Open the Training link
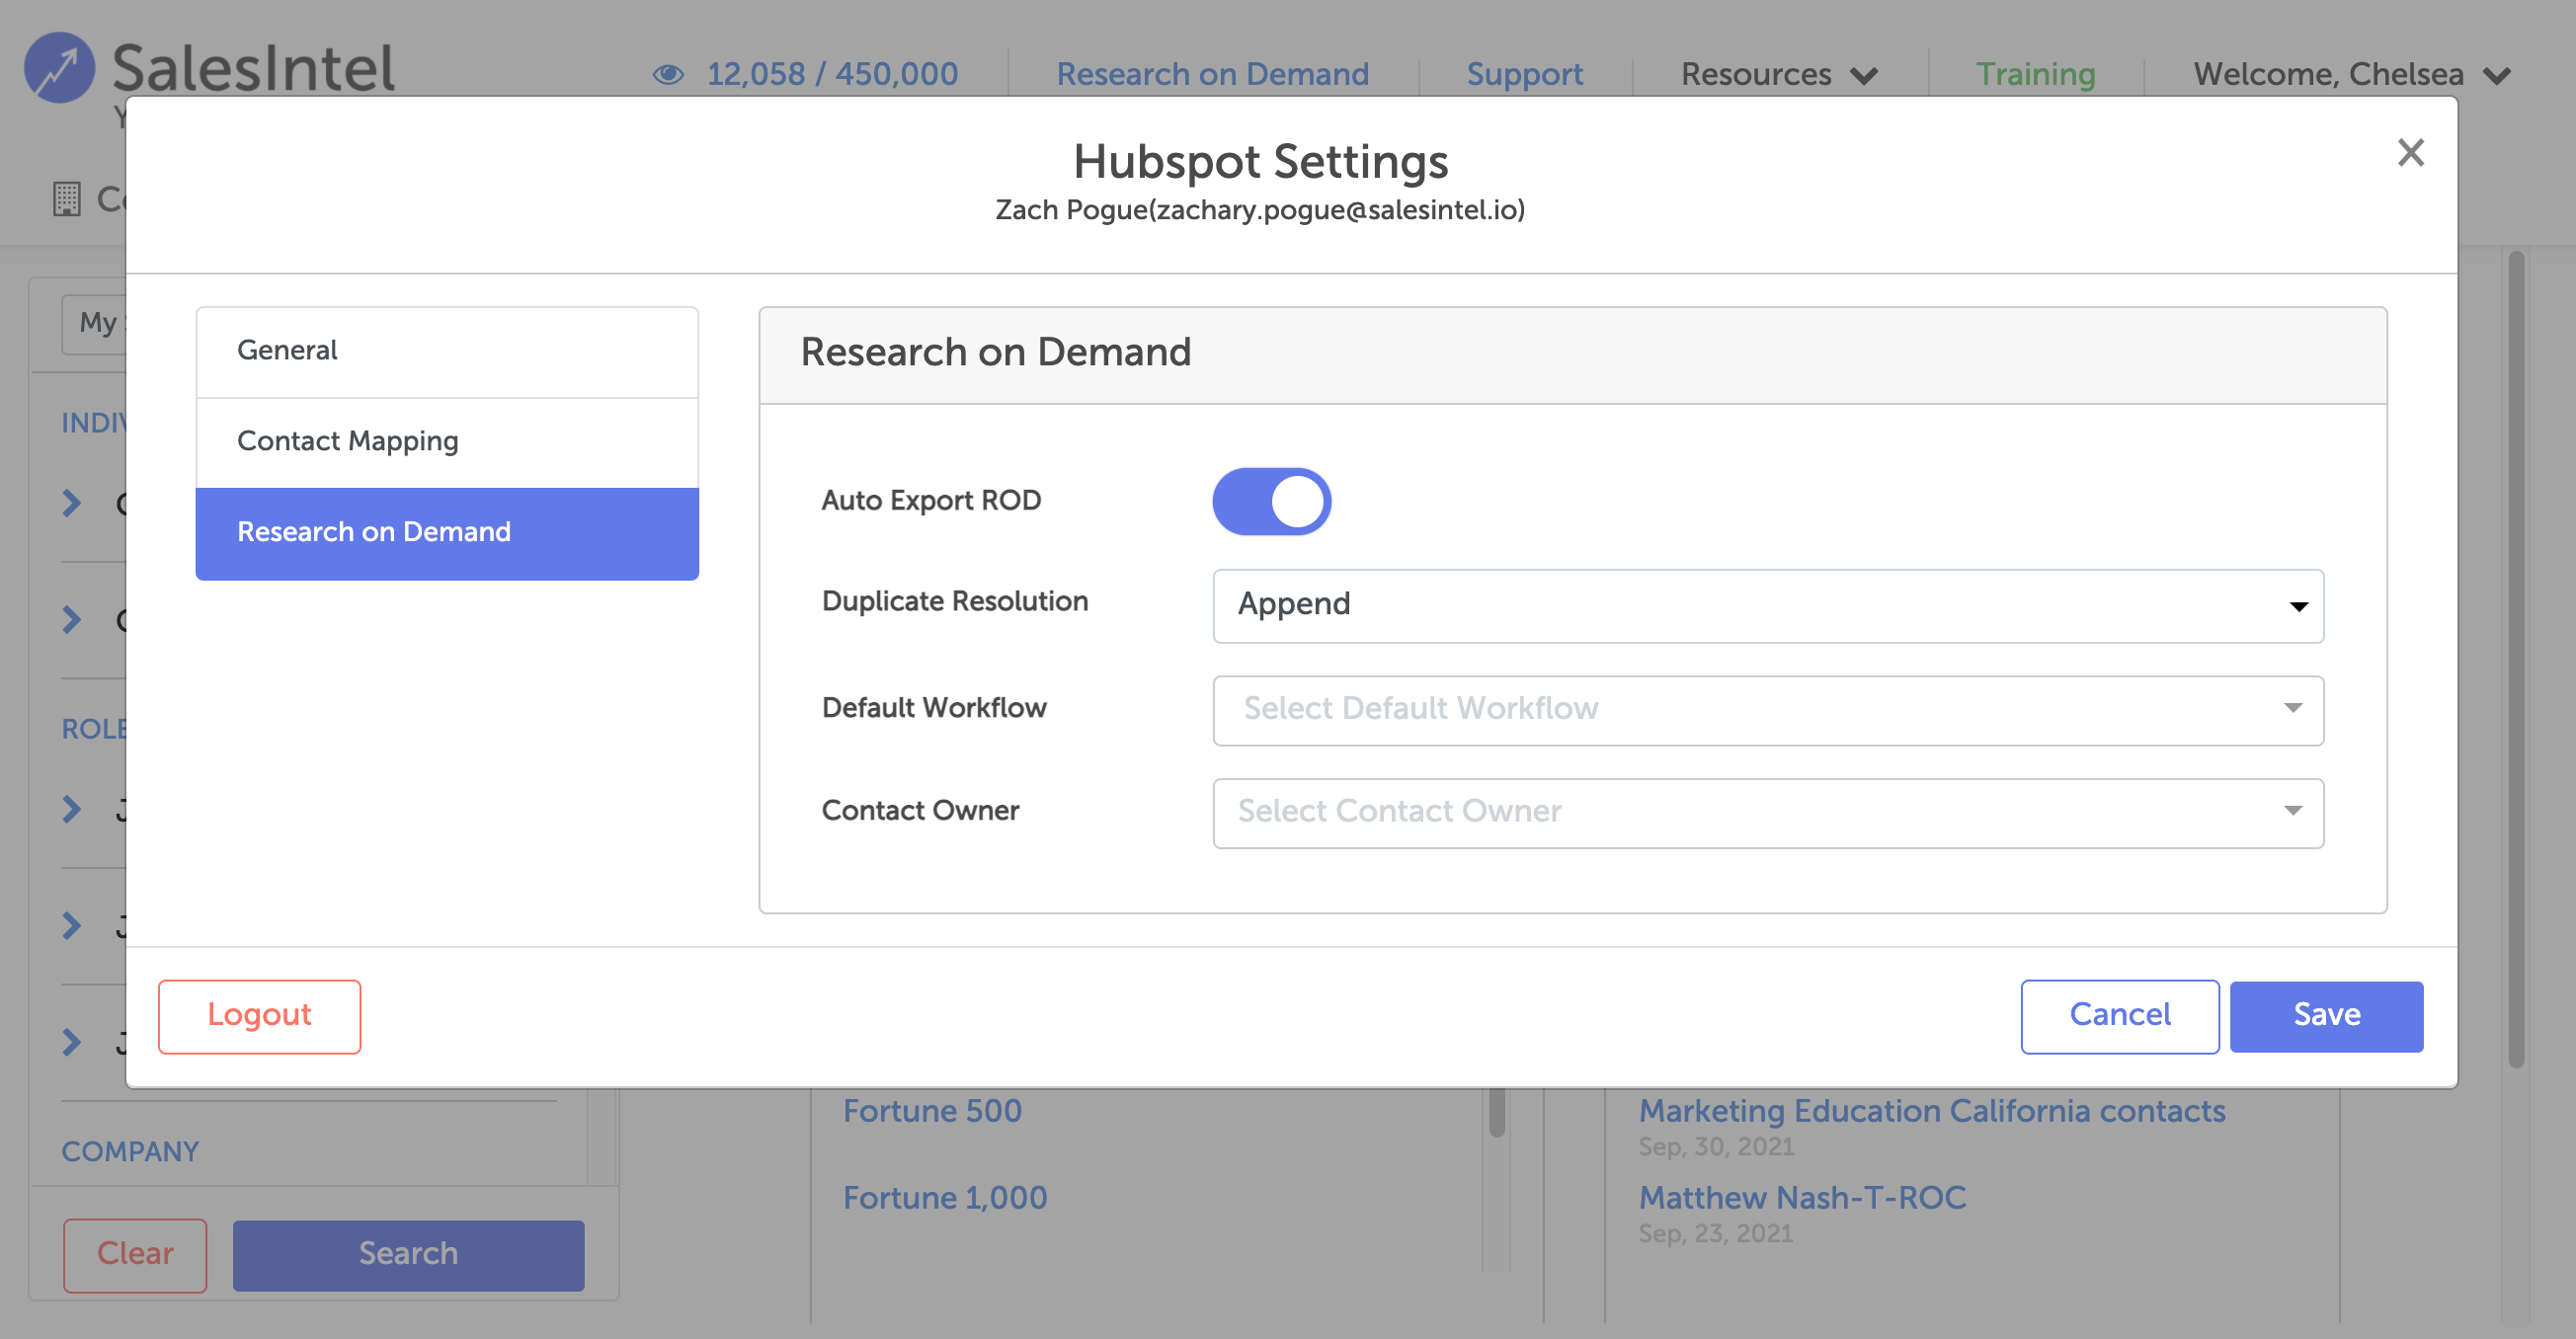 (2035, 74)
